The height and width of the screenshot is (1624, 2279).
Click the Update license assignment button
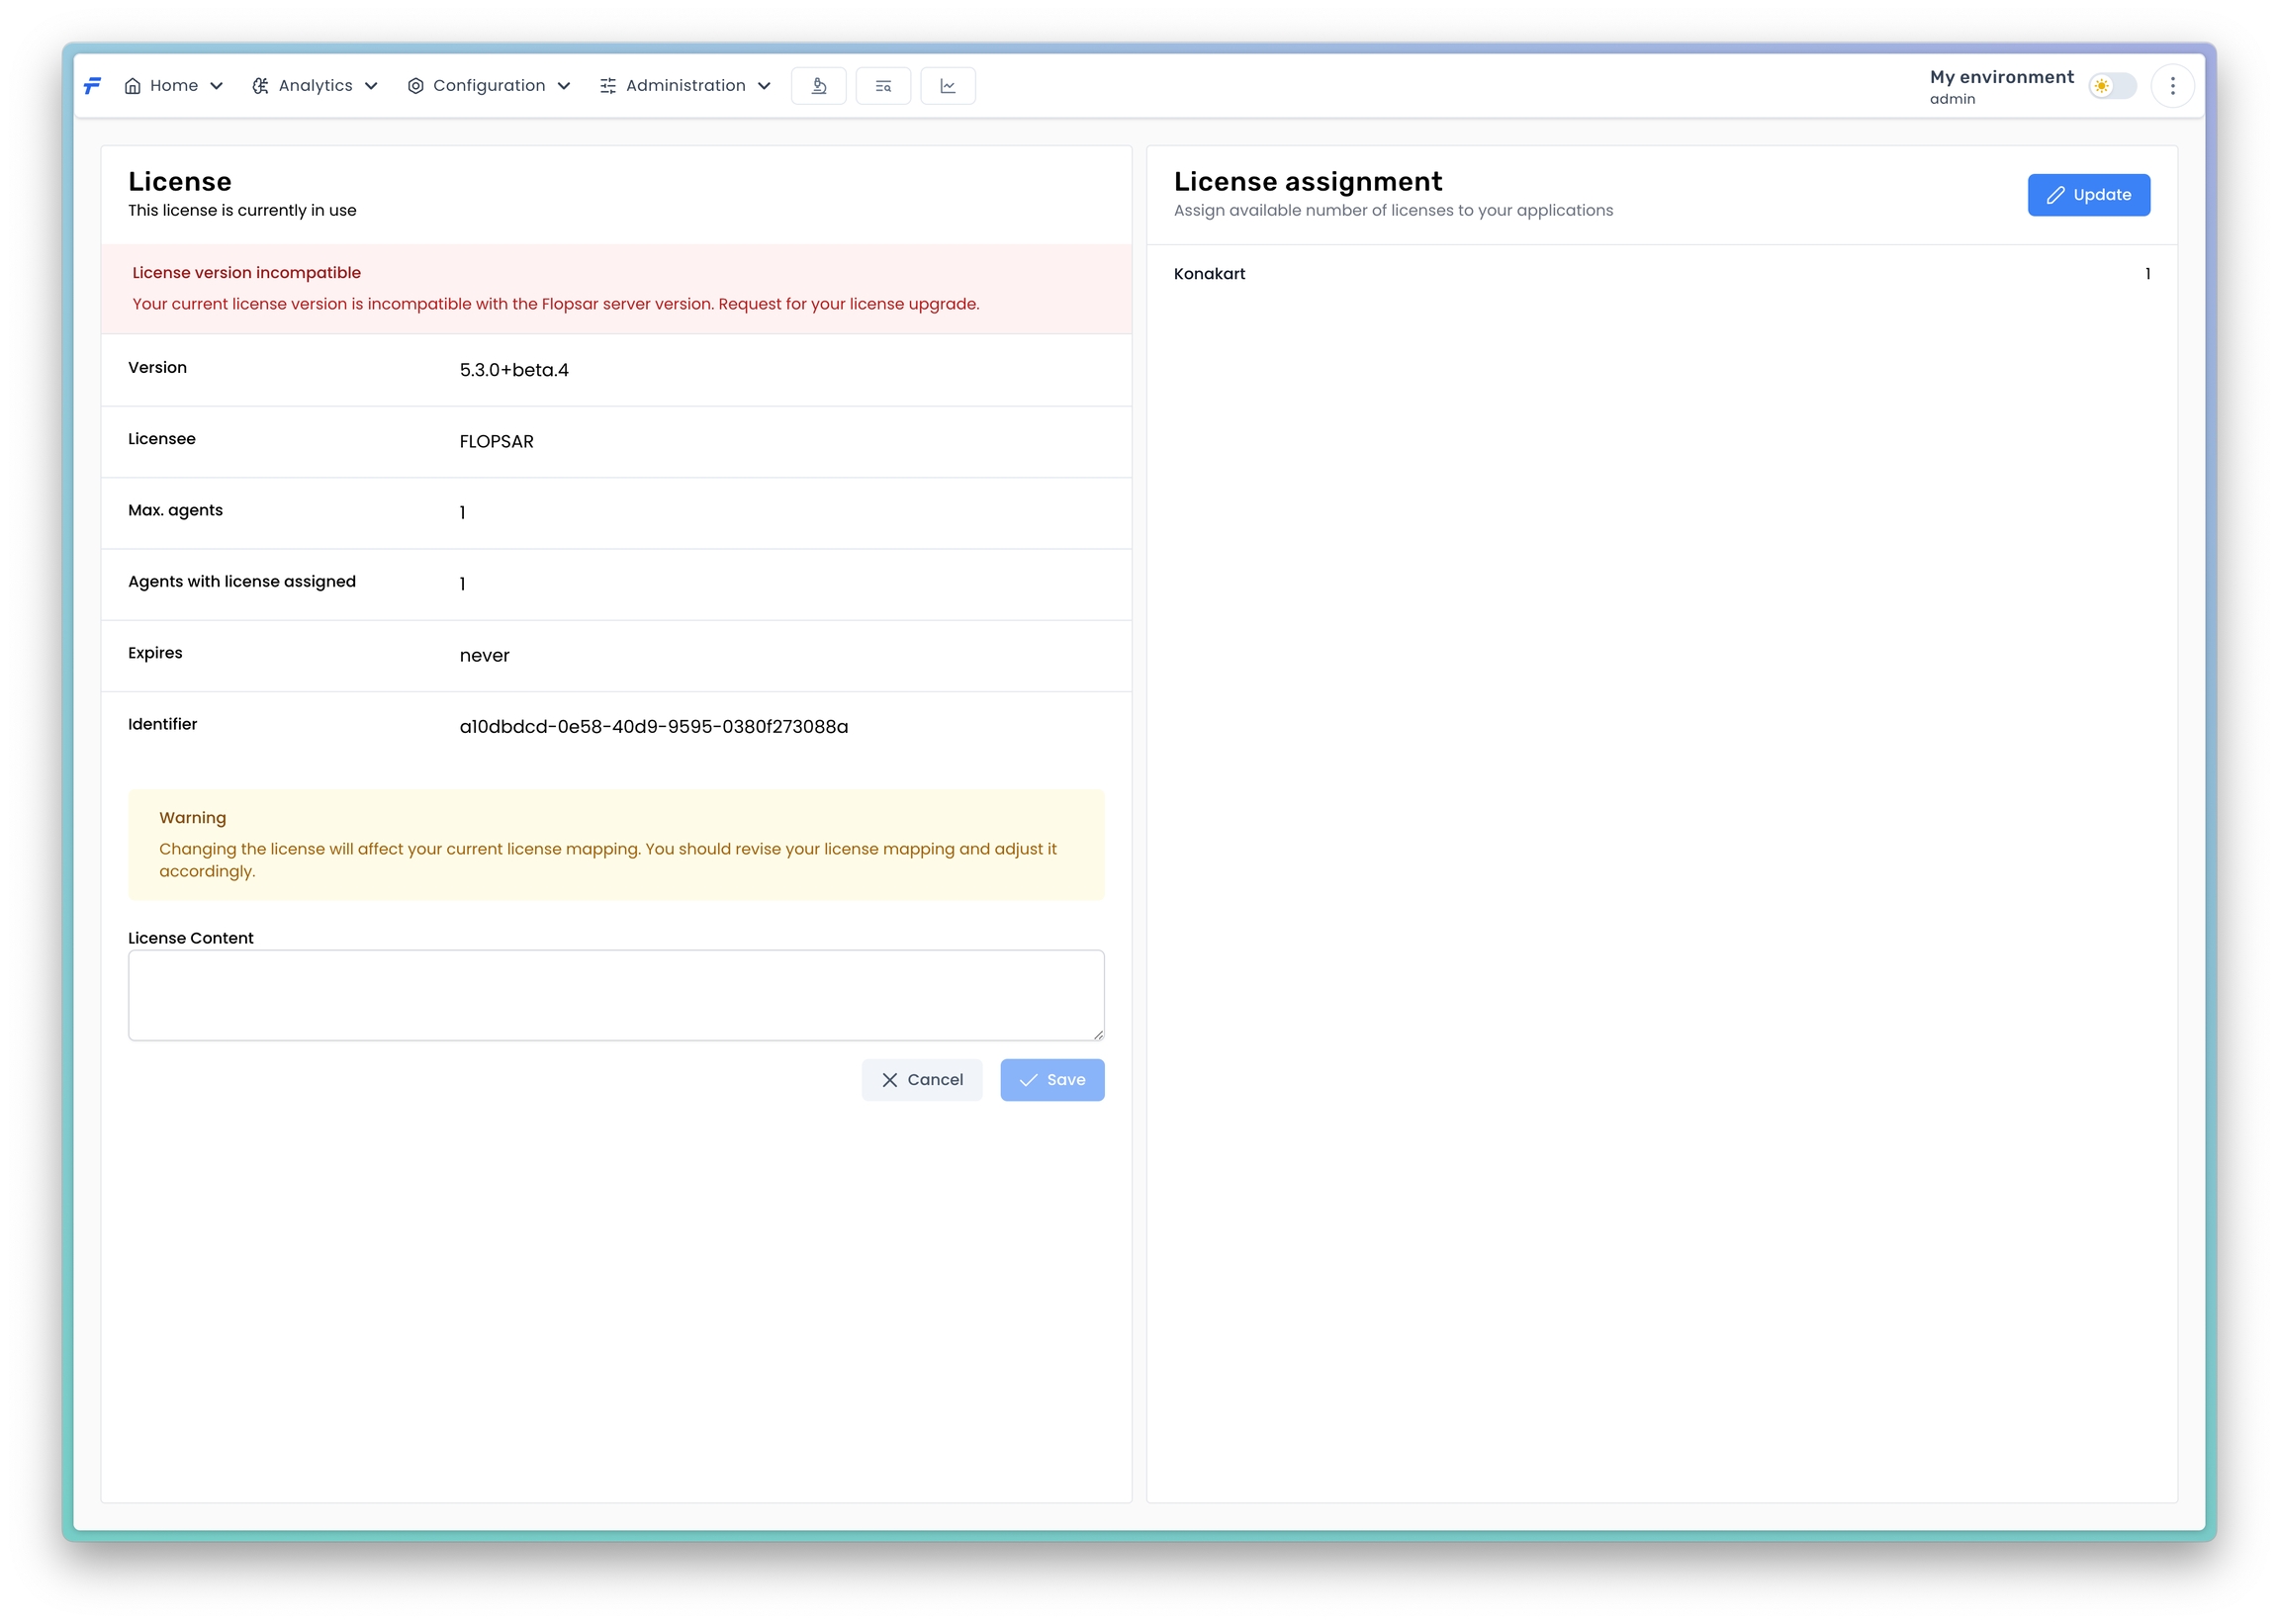click(x=2088, y=195)
